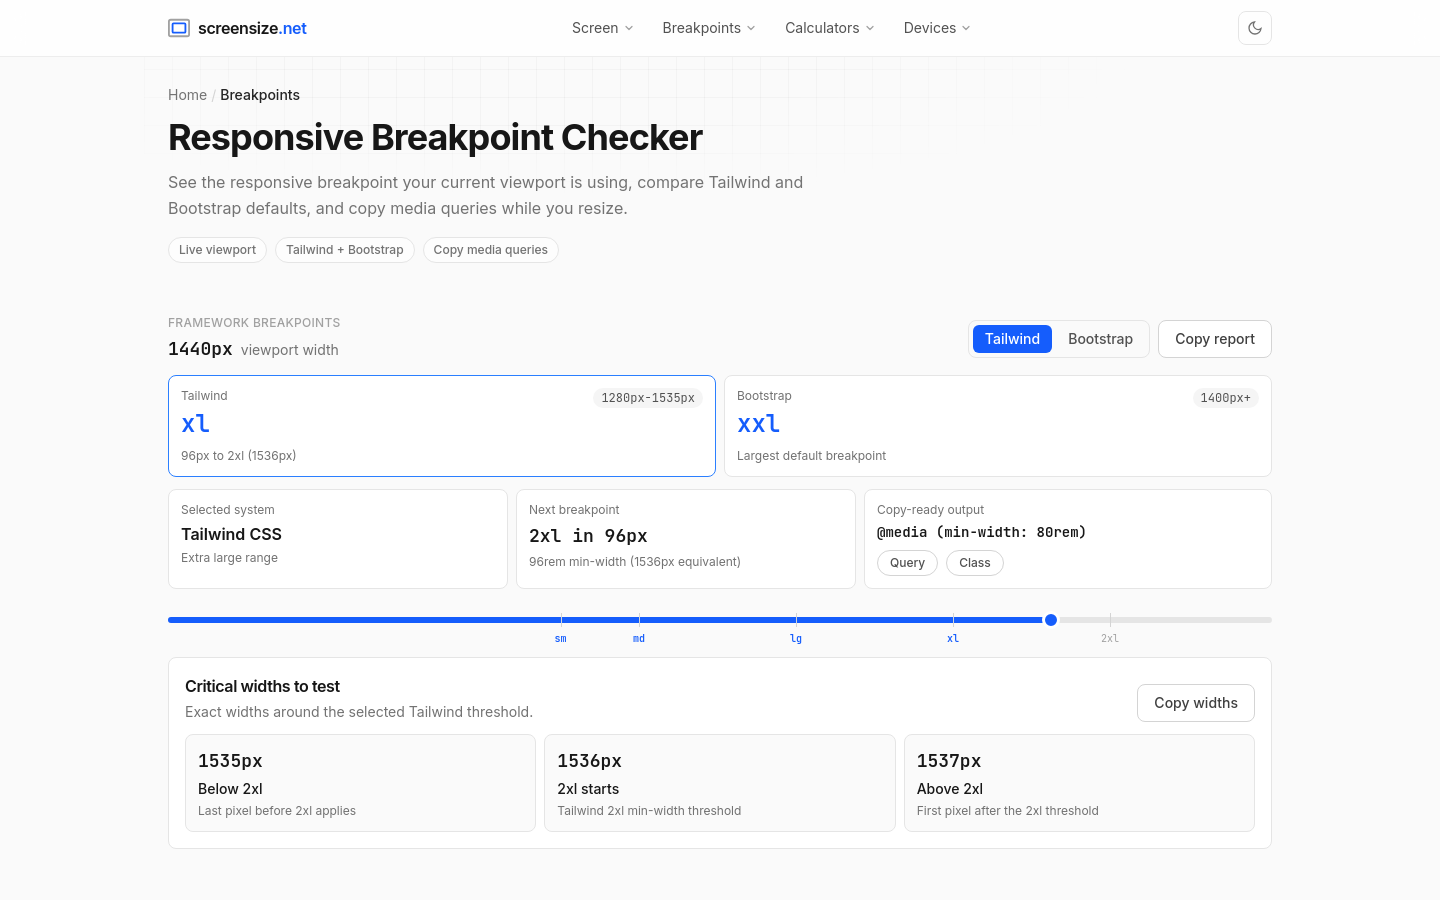
Task: Go to Home via breadcrumb link
Action: [x=187, y=95]
